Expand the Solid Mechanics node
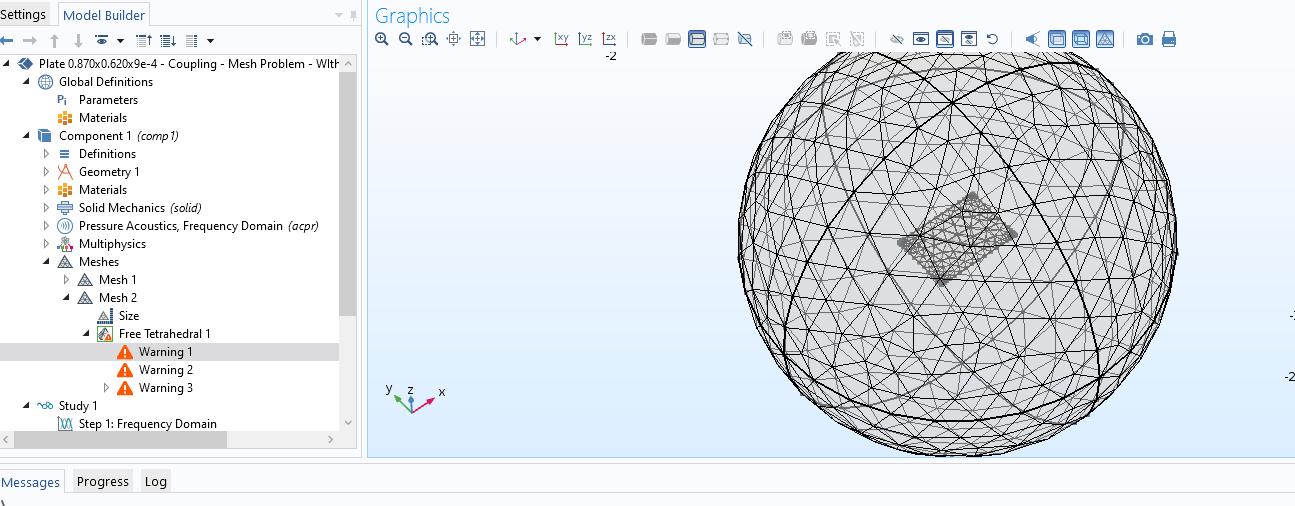 (46, 208)
